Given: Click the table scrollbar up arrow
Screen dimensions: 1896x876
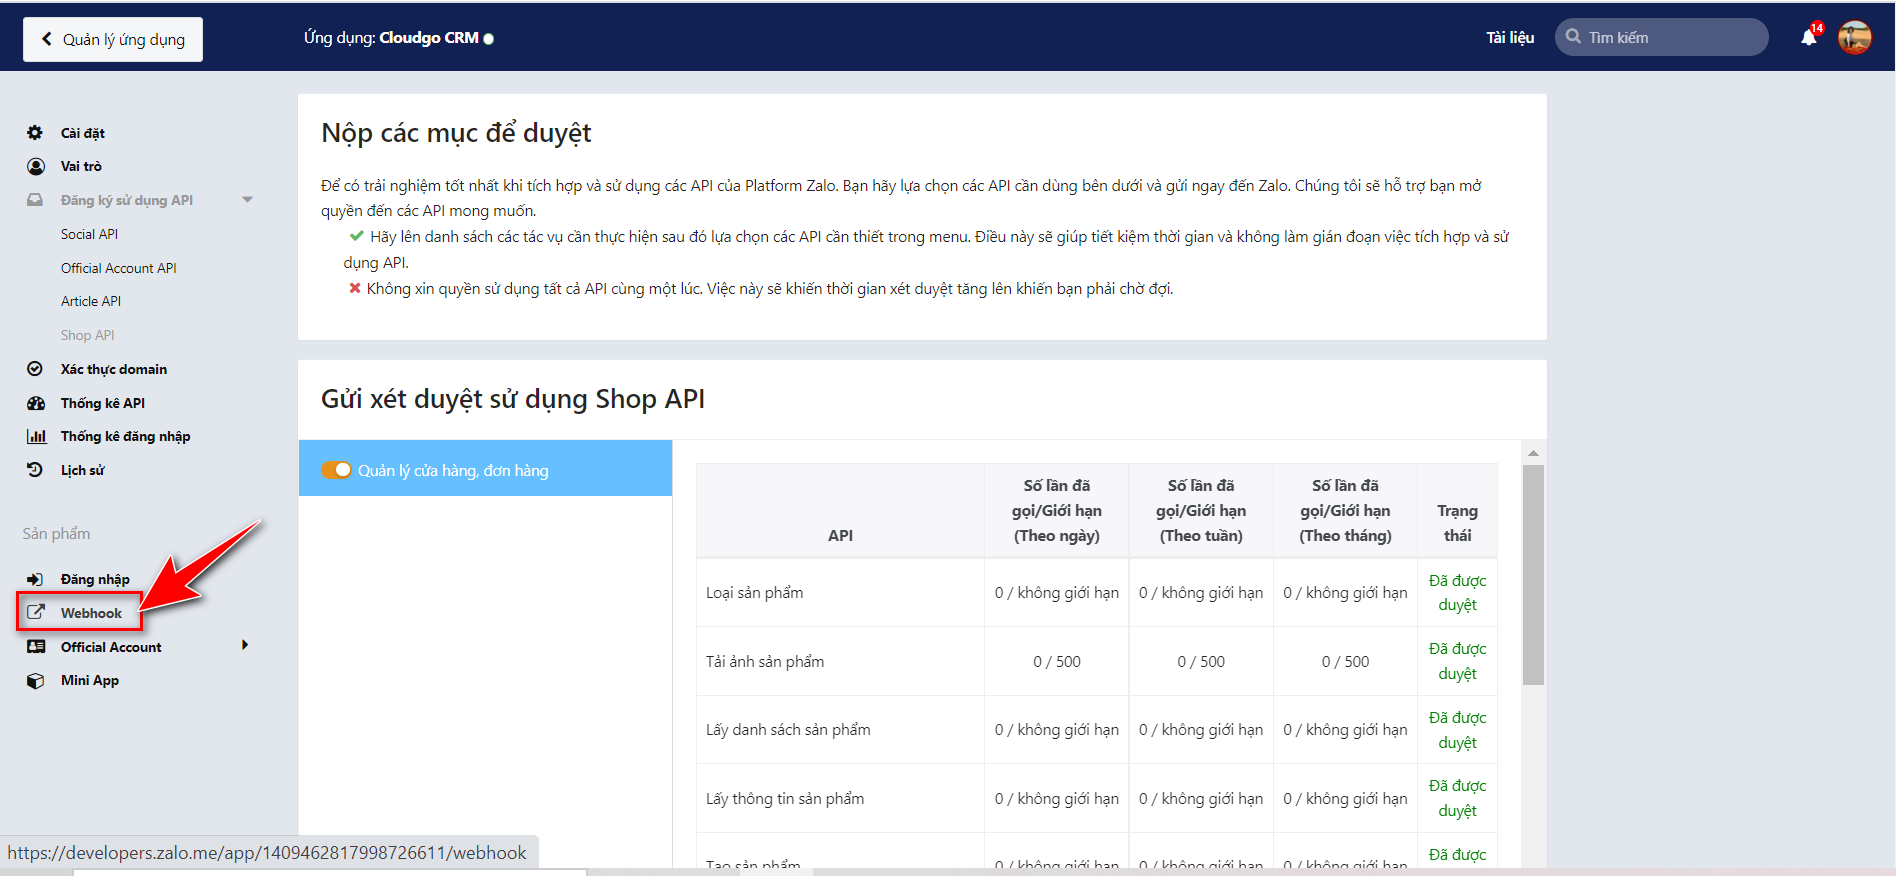Looking at the screenshot, I should 1533,453.
